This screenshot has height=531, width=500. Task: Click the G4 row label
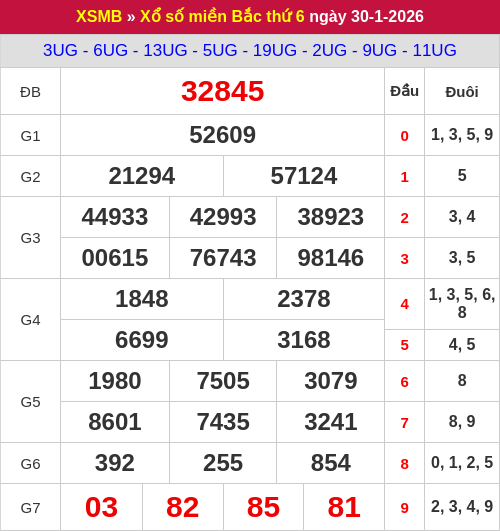(30, 320)
